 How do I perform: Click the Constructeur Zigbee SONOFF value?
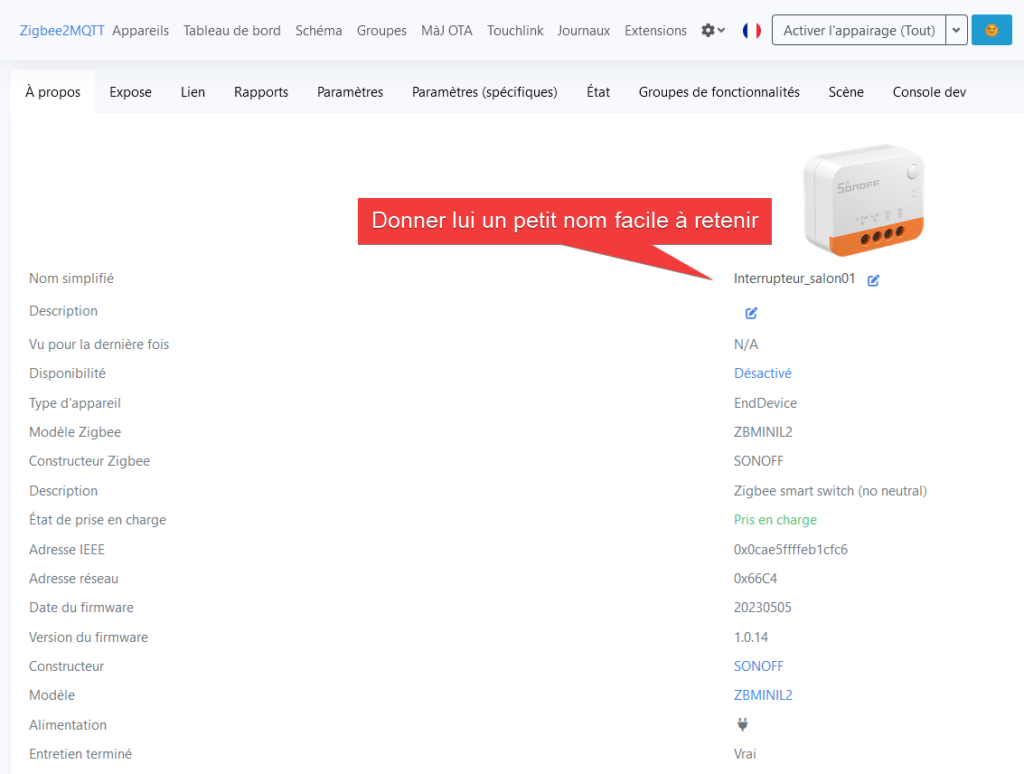(x=758, y=461)
